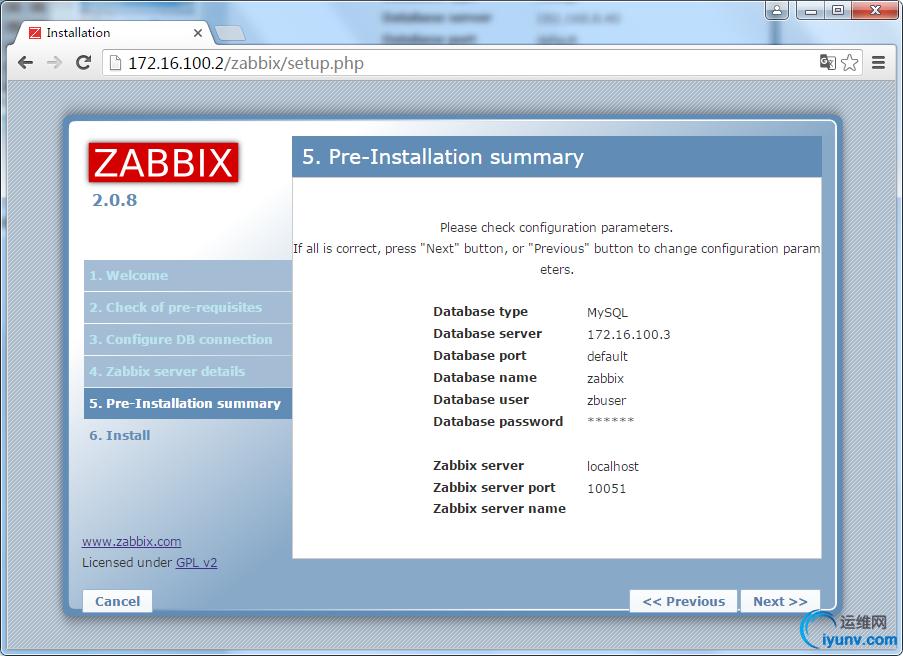Viewport: 903px width, 656px height.
Task: Click the Database type value MySQL
Action: 607,313
